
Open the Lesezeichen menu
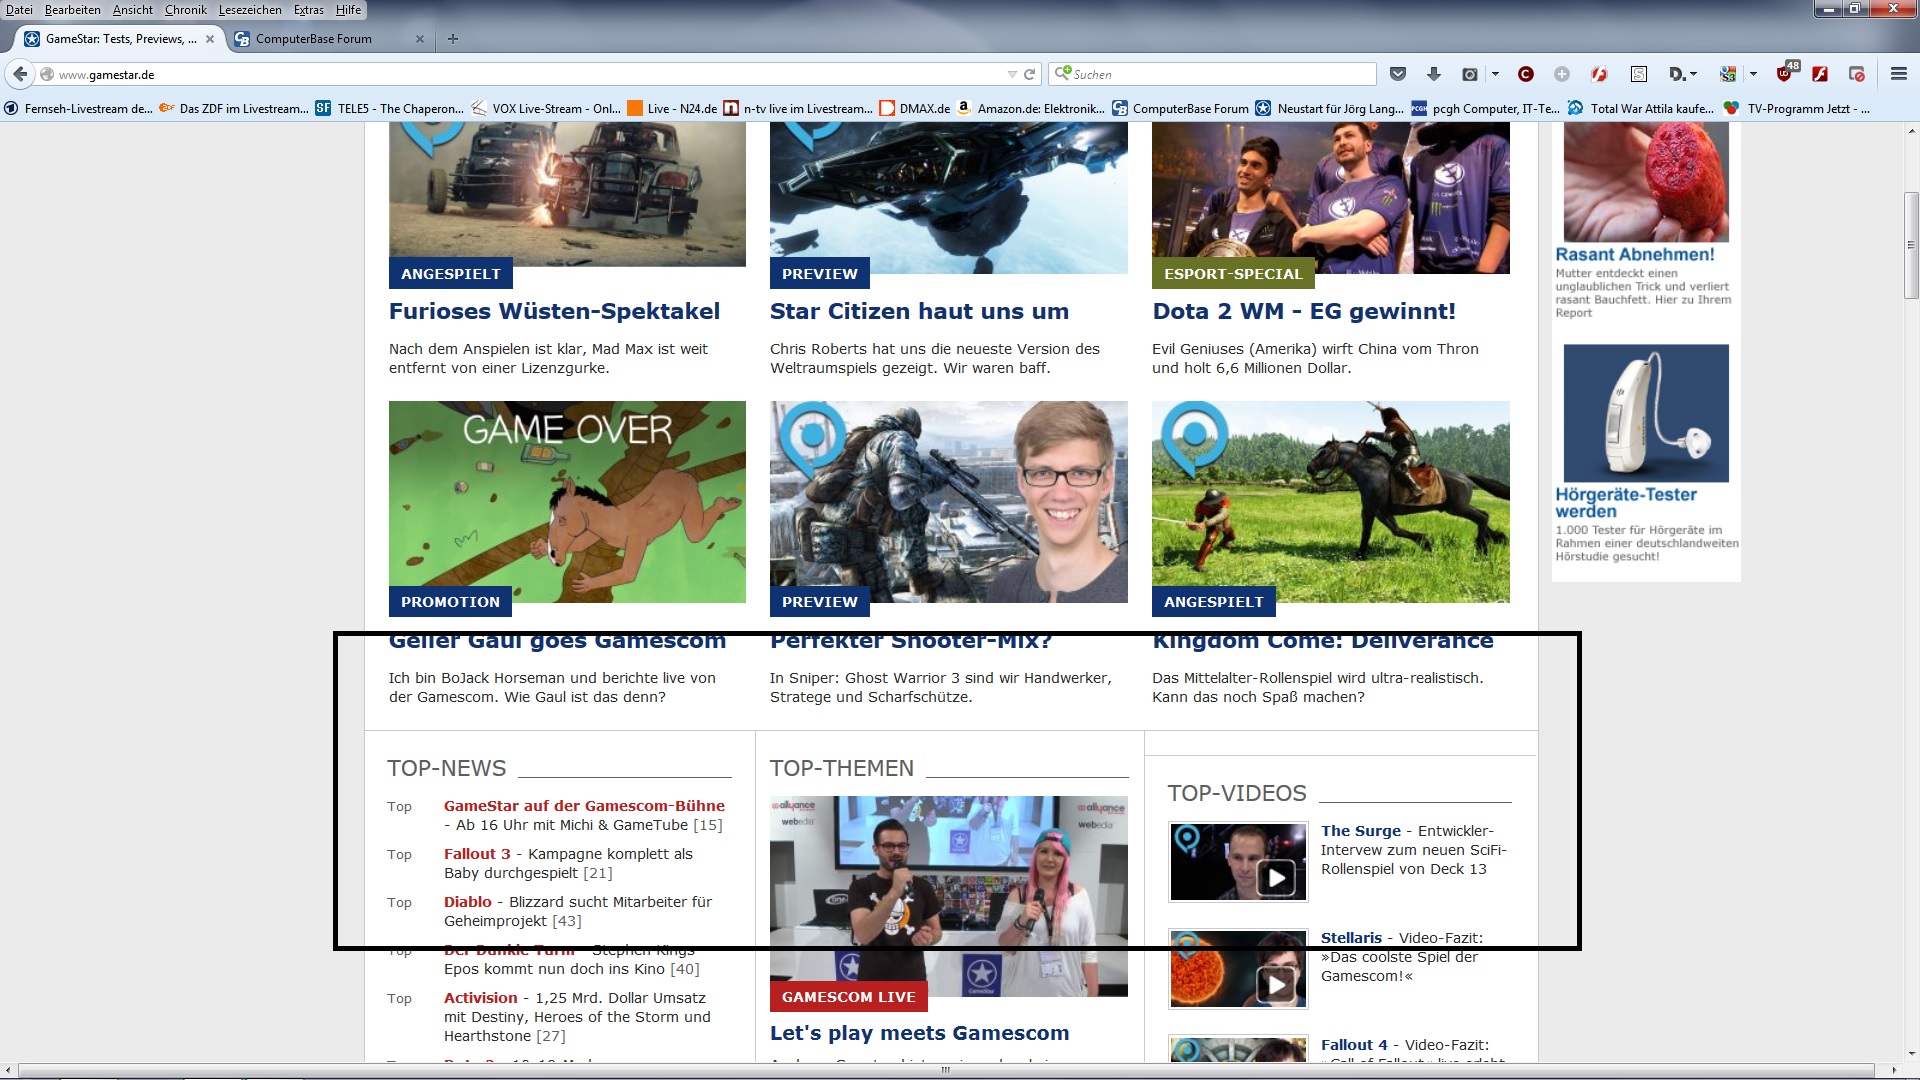tap(250, 10)
